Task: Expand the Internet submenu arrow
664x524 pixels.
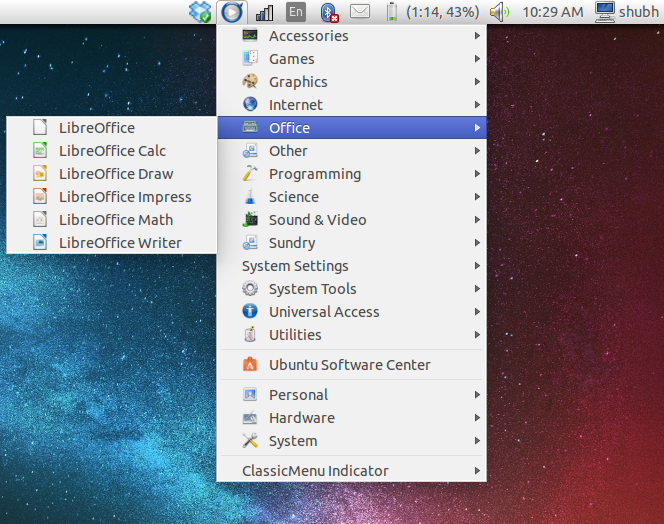Action: (x=477, y=104)
